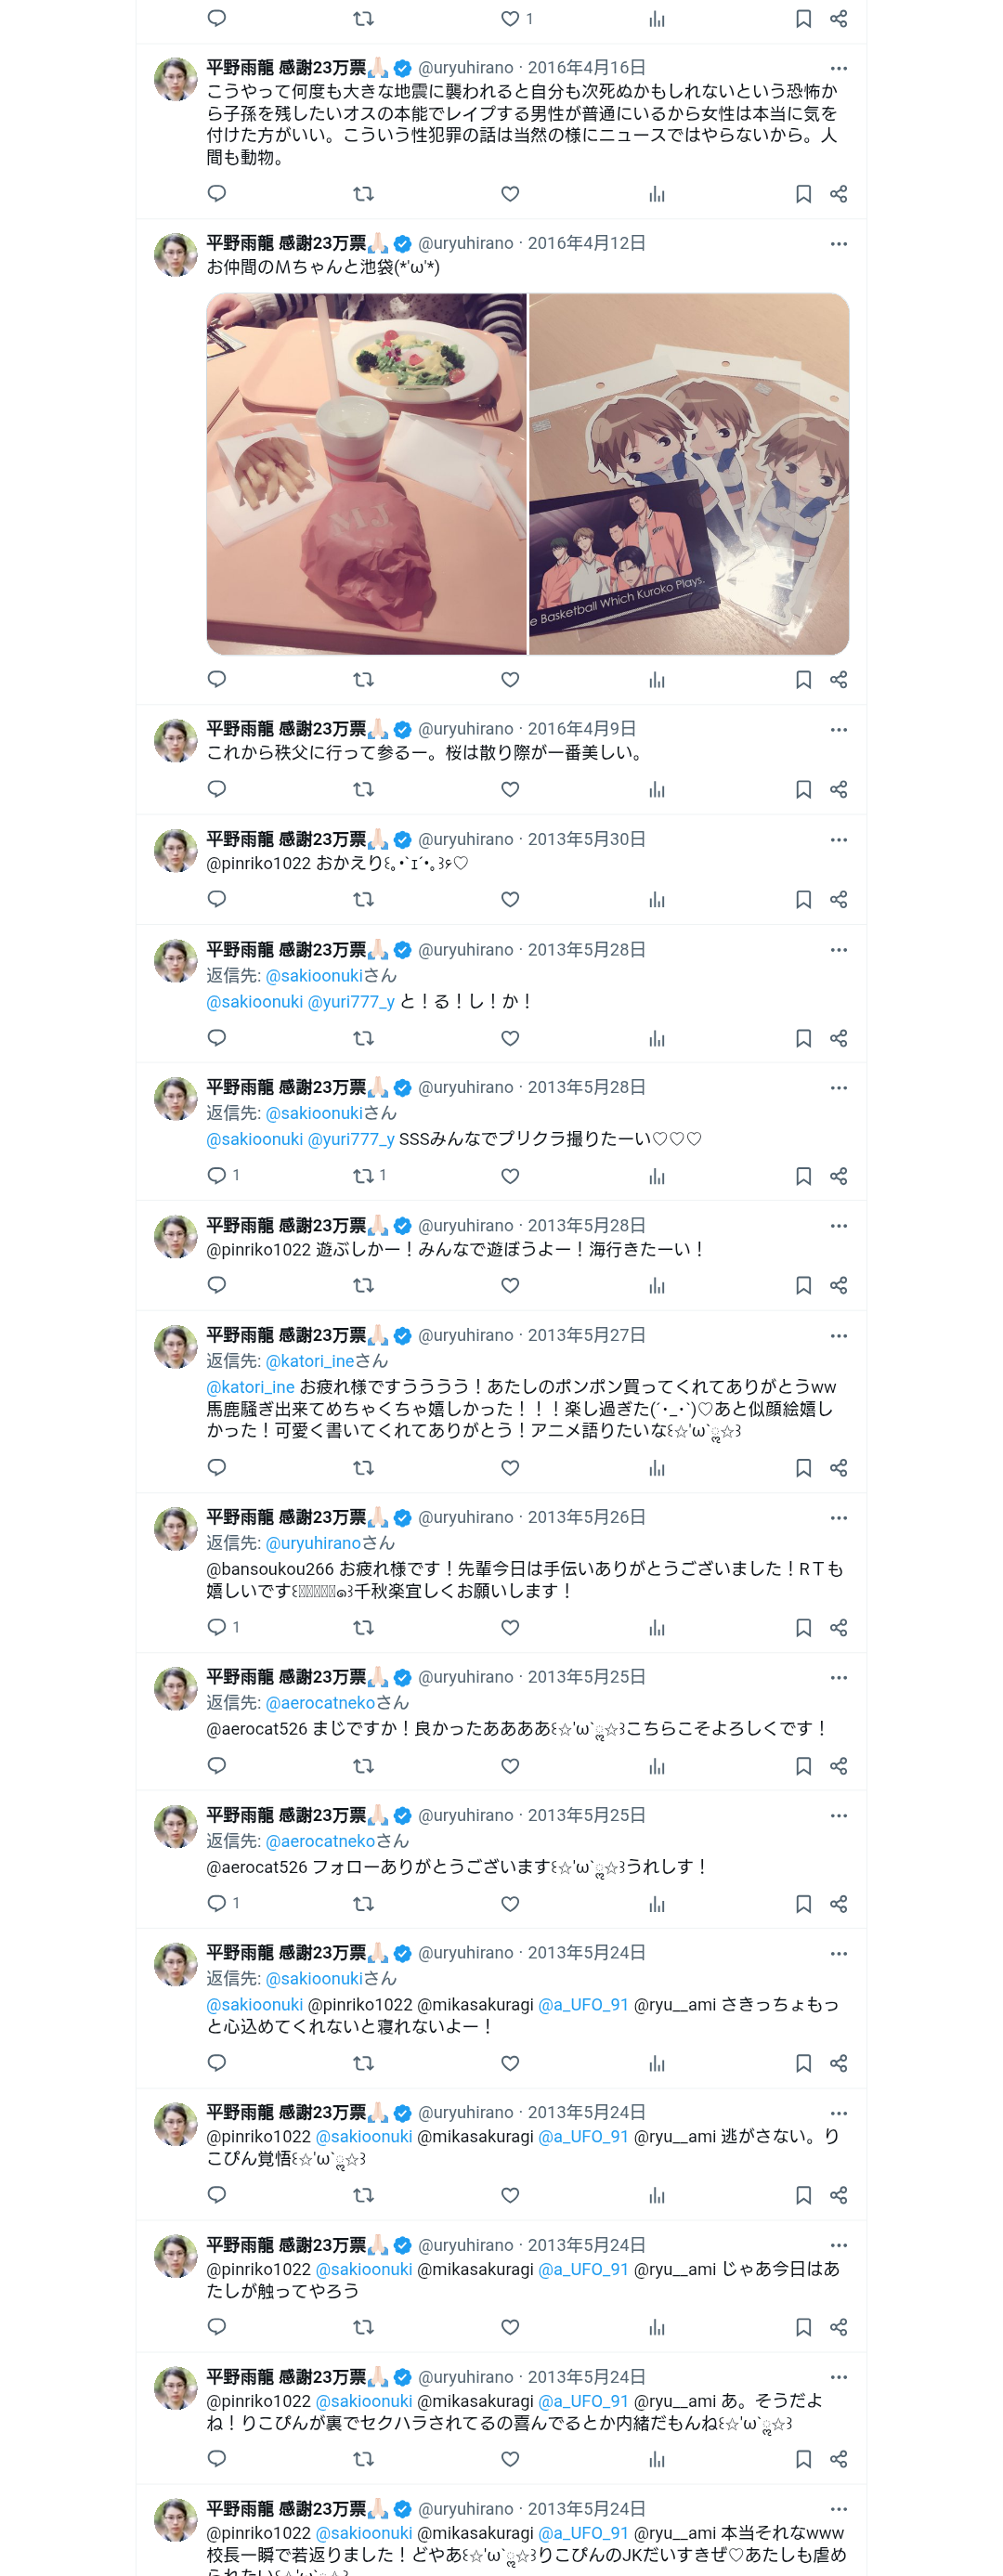Open more options menu on the May 30, 2013 tweet

838,840
